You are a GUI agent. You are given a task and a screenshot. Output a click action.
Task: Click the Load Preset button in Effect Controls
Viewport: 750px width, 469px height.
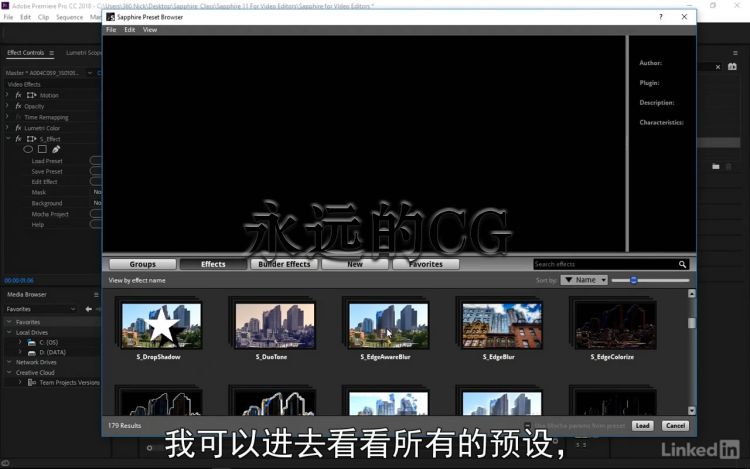(96, 161)
